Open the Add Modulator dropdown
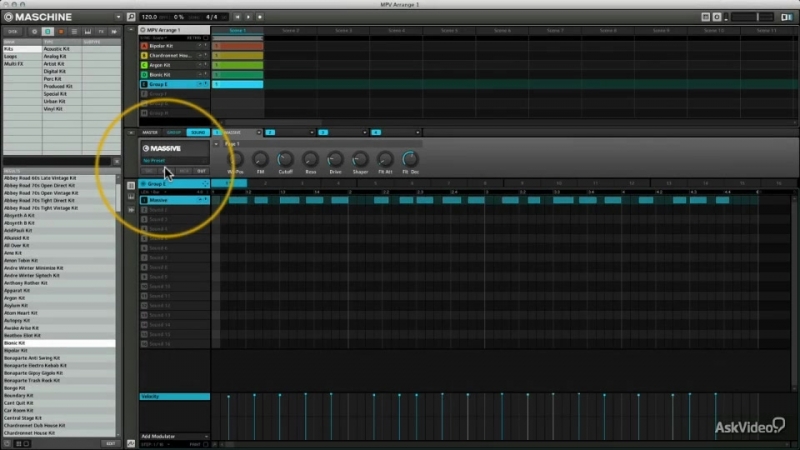Viewport: 800px width, 450px height. (x=174, y=436)
